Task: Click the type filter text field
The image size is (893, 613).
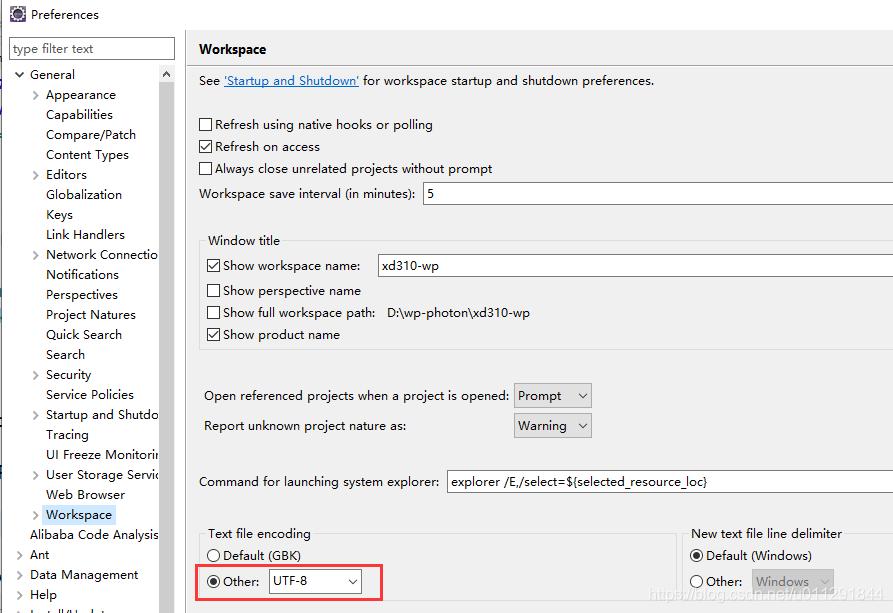Action: tap(91, 48)
